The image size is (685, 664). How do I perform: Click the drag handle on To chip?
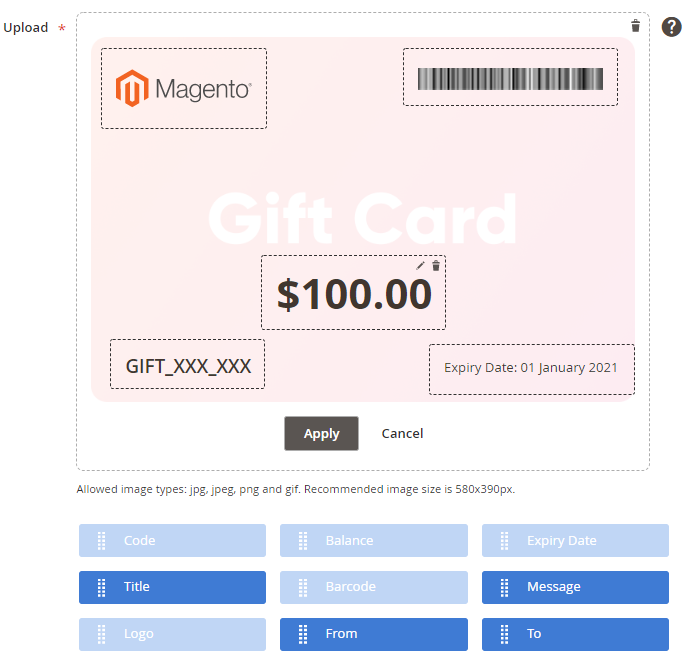coord(504,634)
